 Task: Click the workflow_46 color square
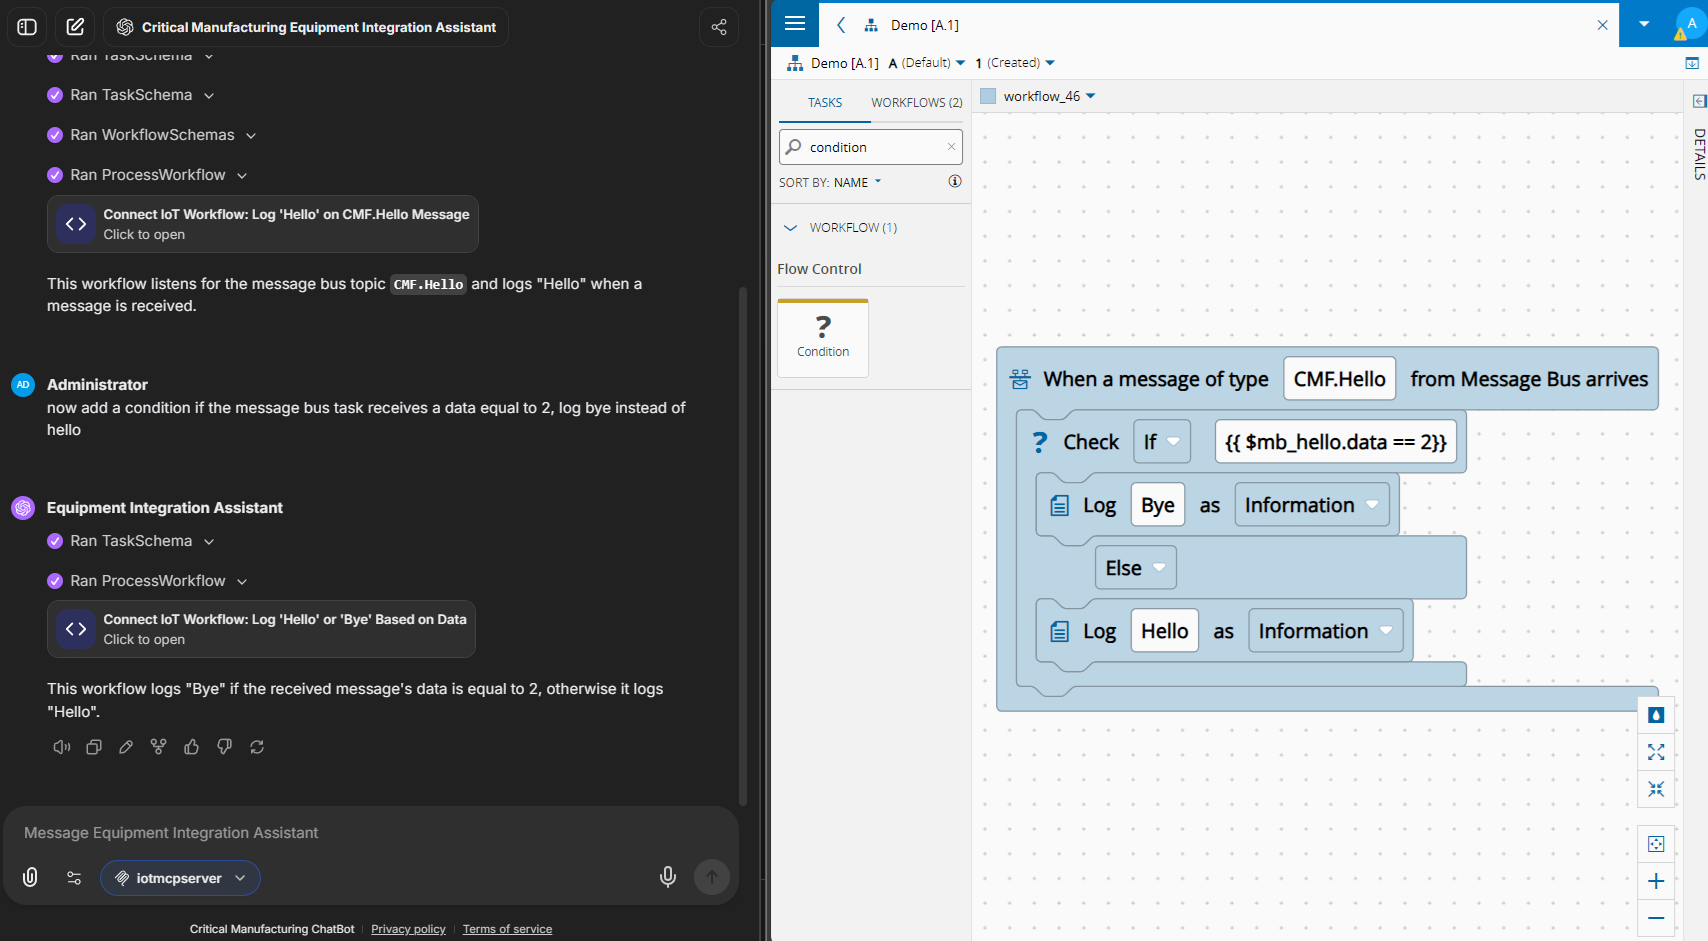(x=988, y=96)
